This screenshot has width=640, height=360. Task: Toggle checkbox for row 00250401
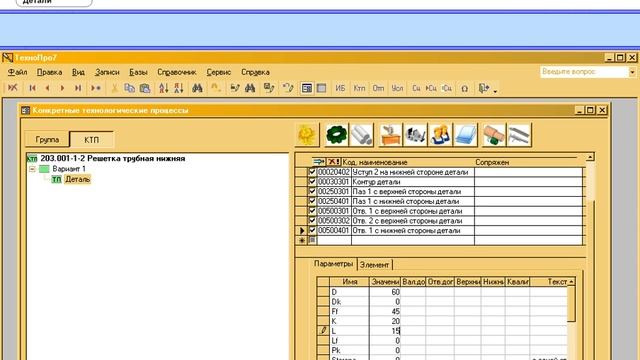[313, 201]
